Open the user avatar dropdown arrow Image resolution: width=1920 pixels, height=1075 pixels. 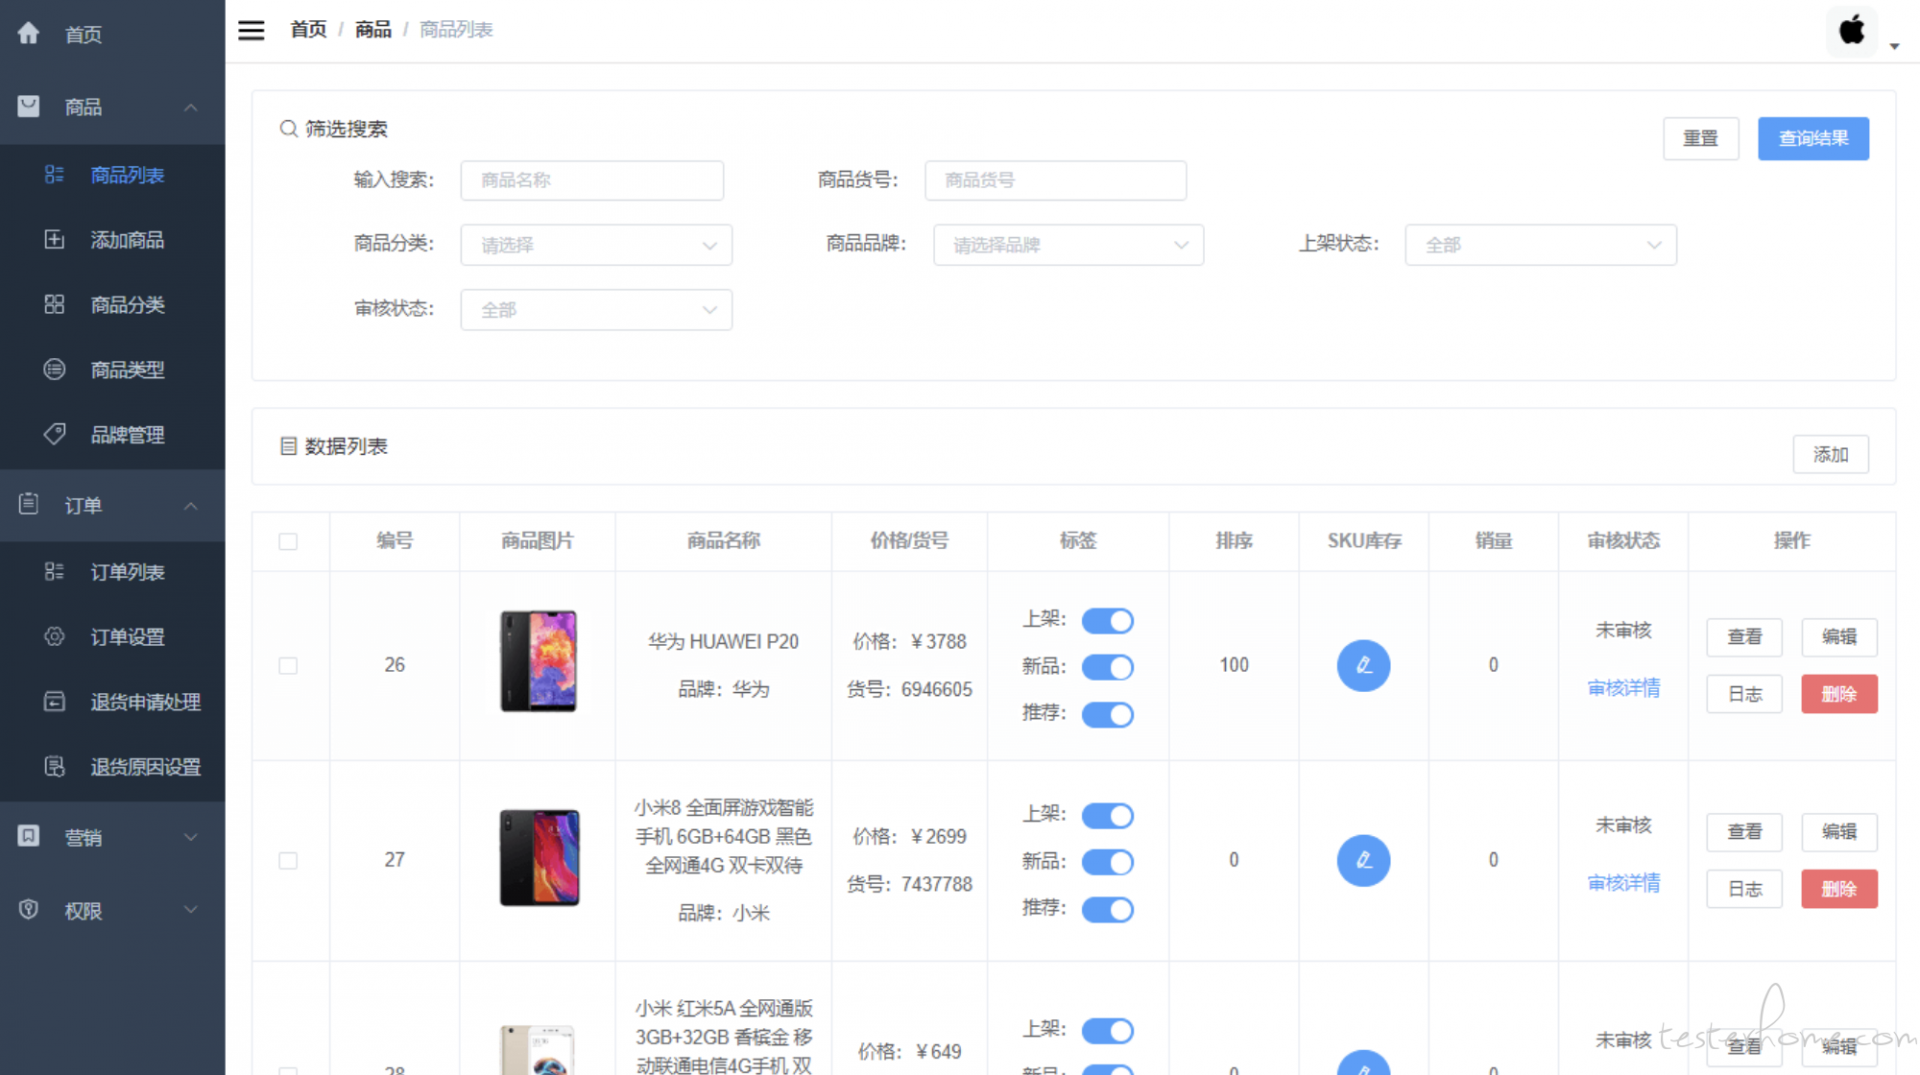[1894, 46]
